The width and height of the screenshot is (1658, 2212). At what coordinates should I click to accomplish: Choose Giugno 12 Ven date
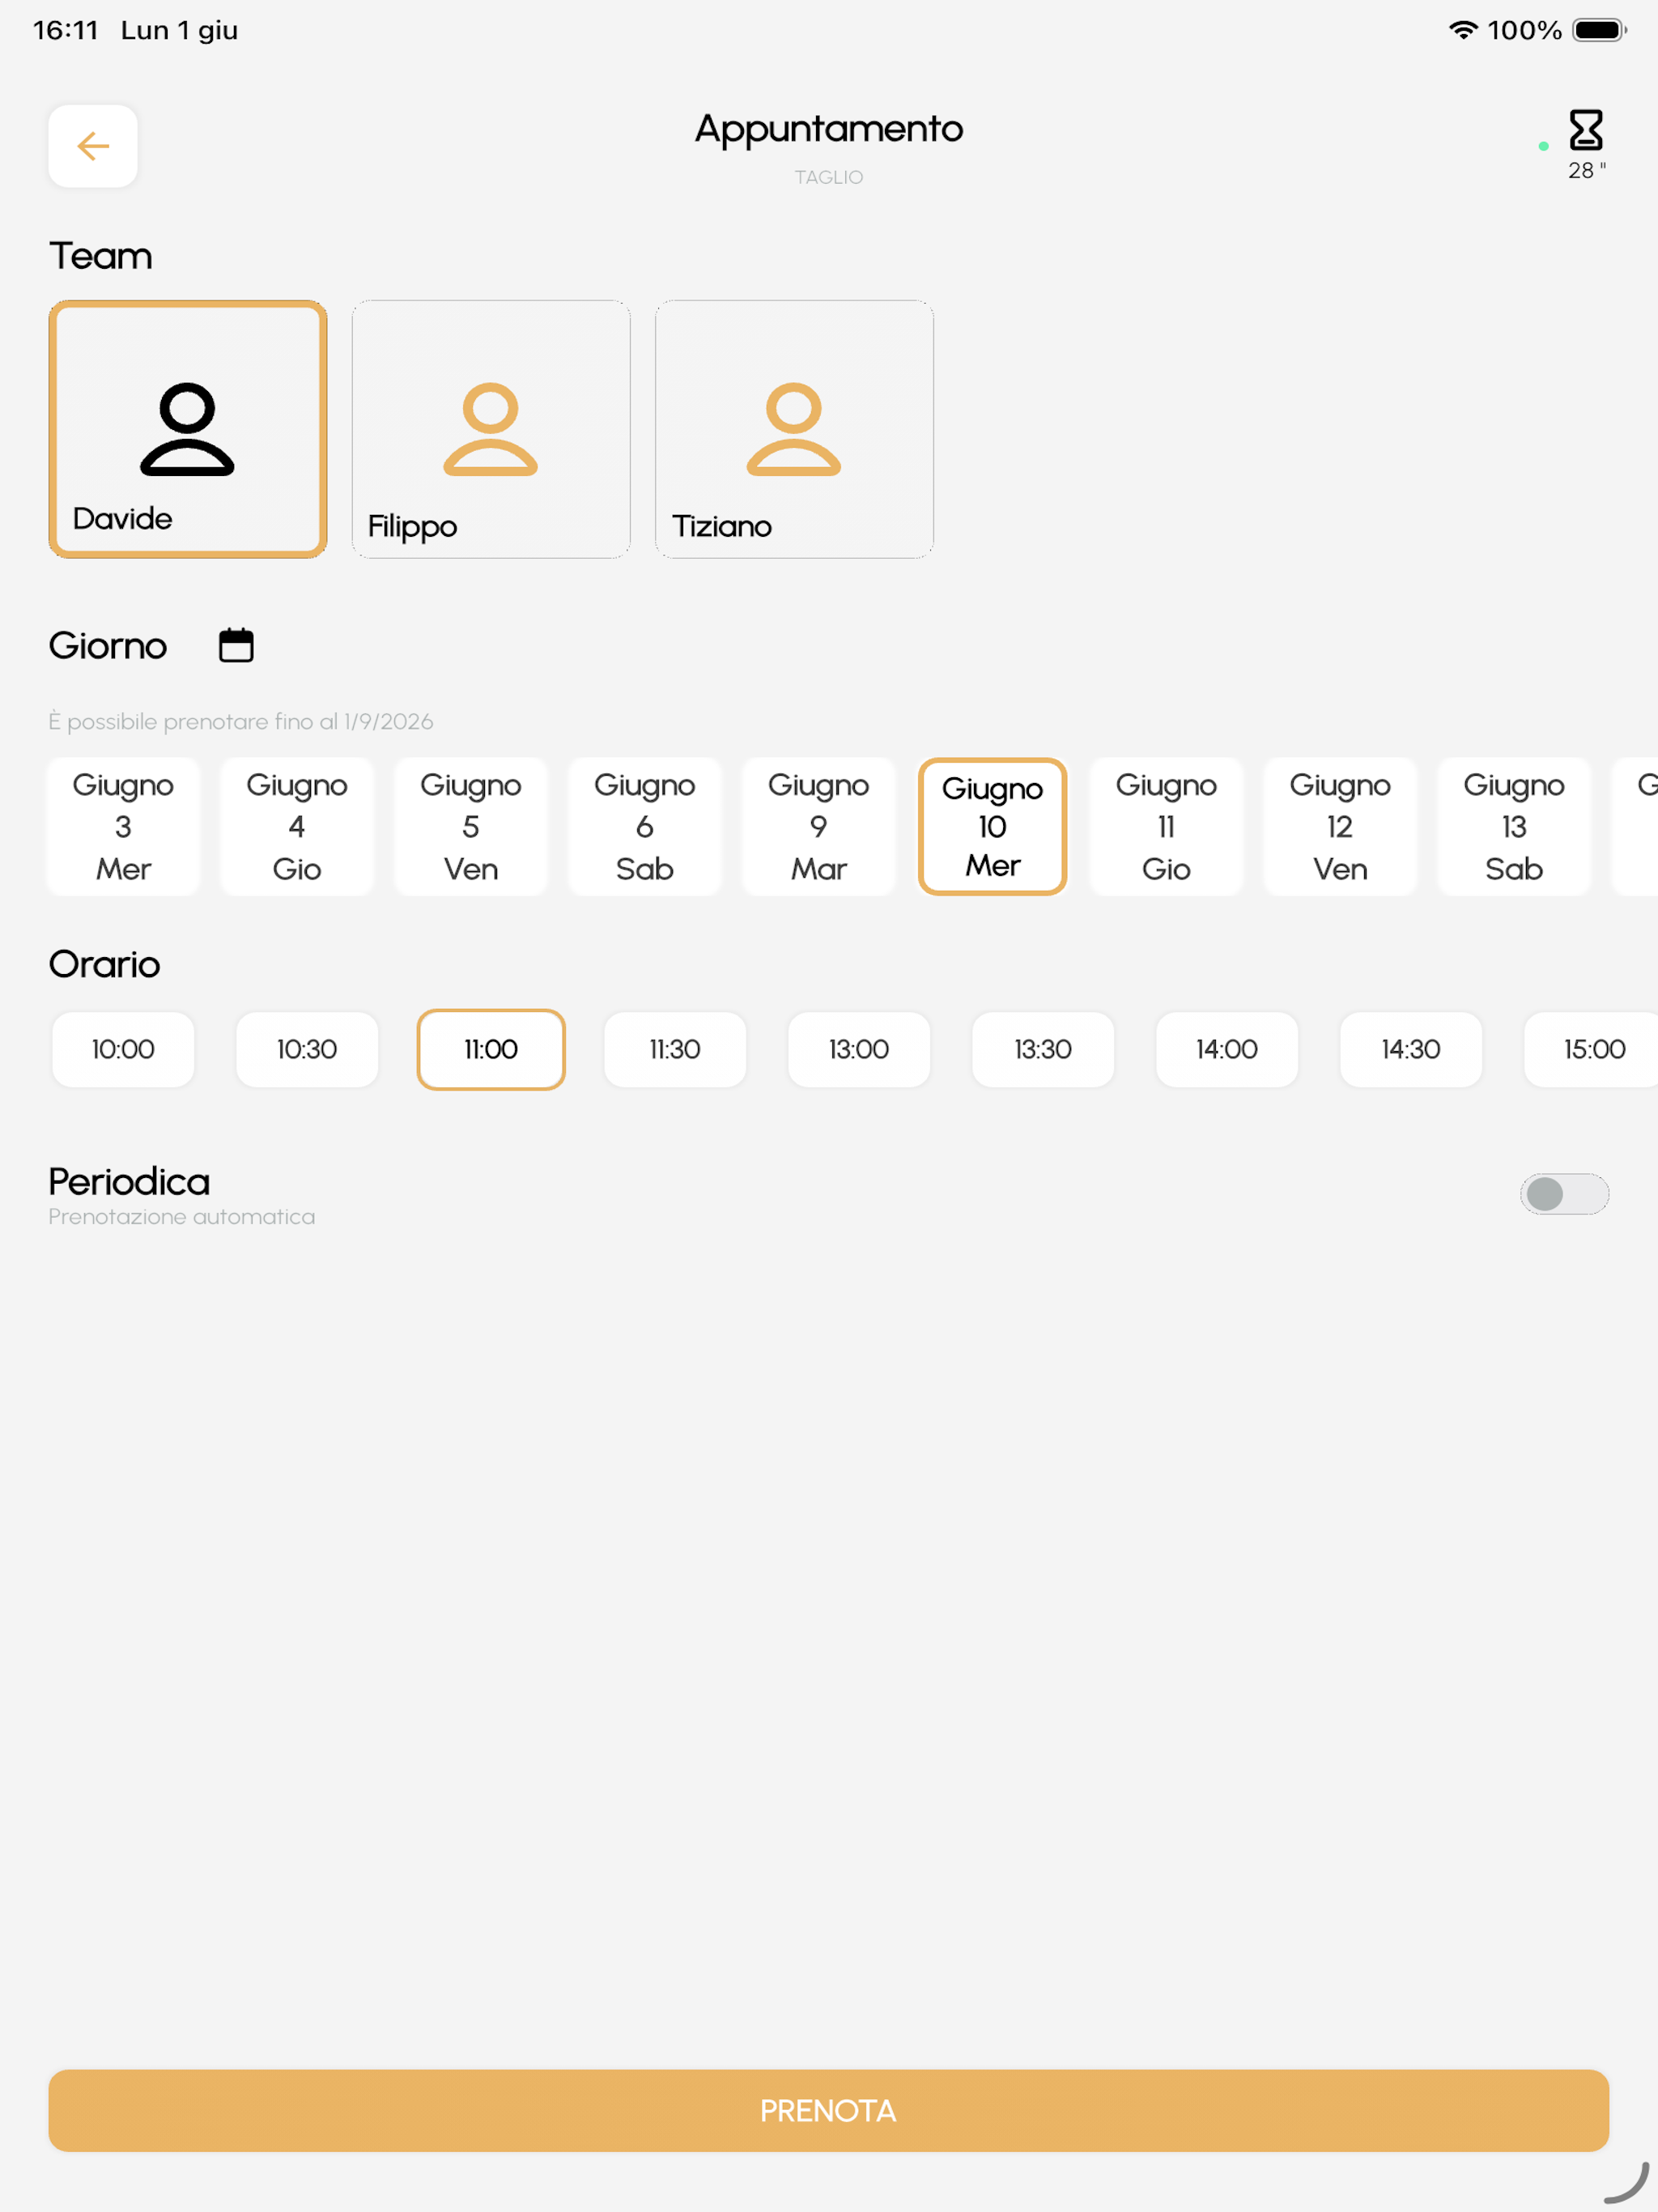click(x=1340, y=826)
